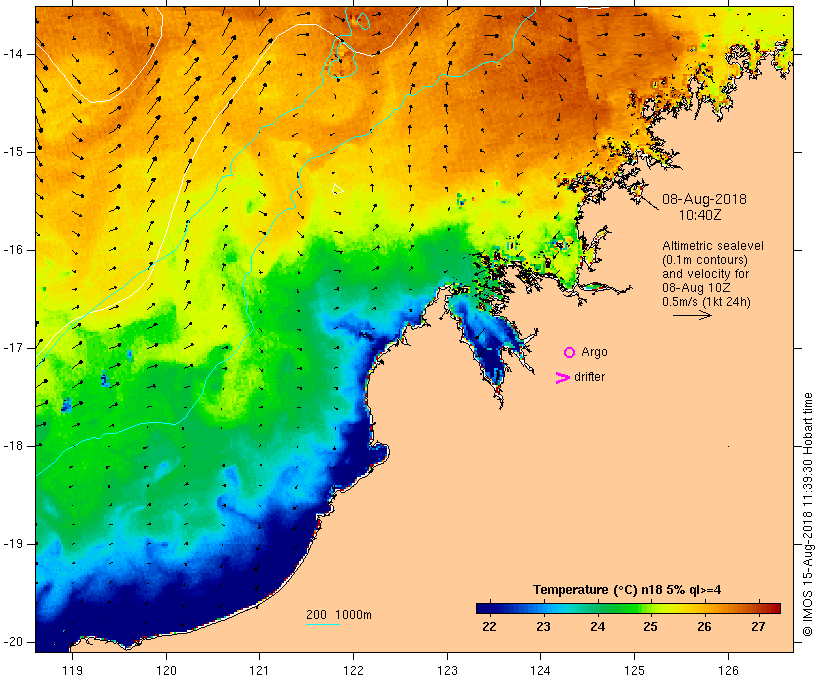Screen dimensions: 820x680
Task: Click the 120 longitude axis label
Action: [166, 670]
